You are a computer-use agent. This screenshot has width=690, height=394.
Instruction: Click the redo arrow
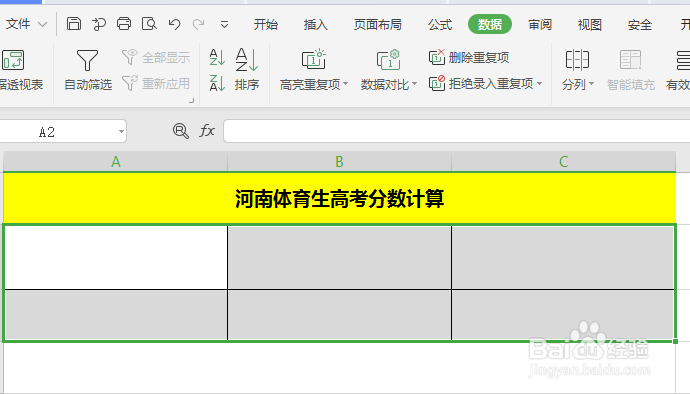click(x=198, y=24)
